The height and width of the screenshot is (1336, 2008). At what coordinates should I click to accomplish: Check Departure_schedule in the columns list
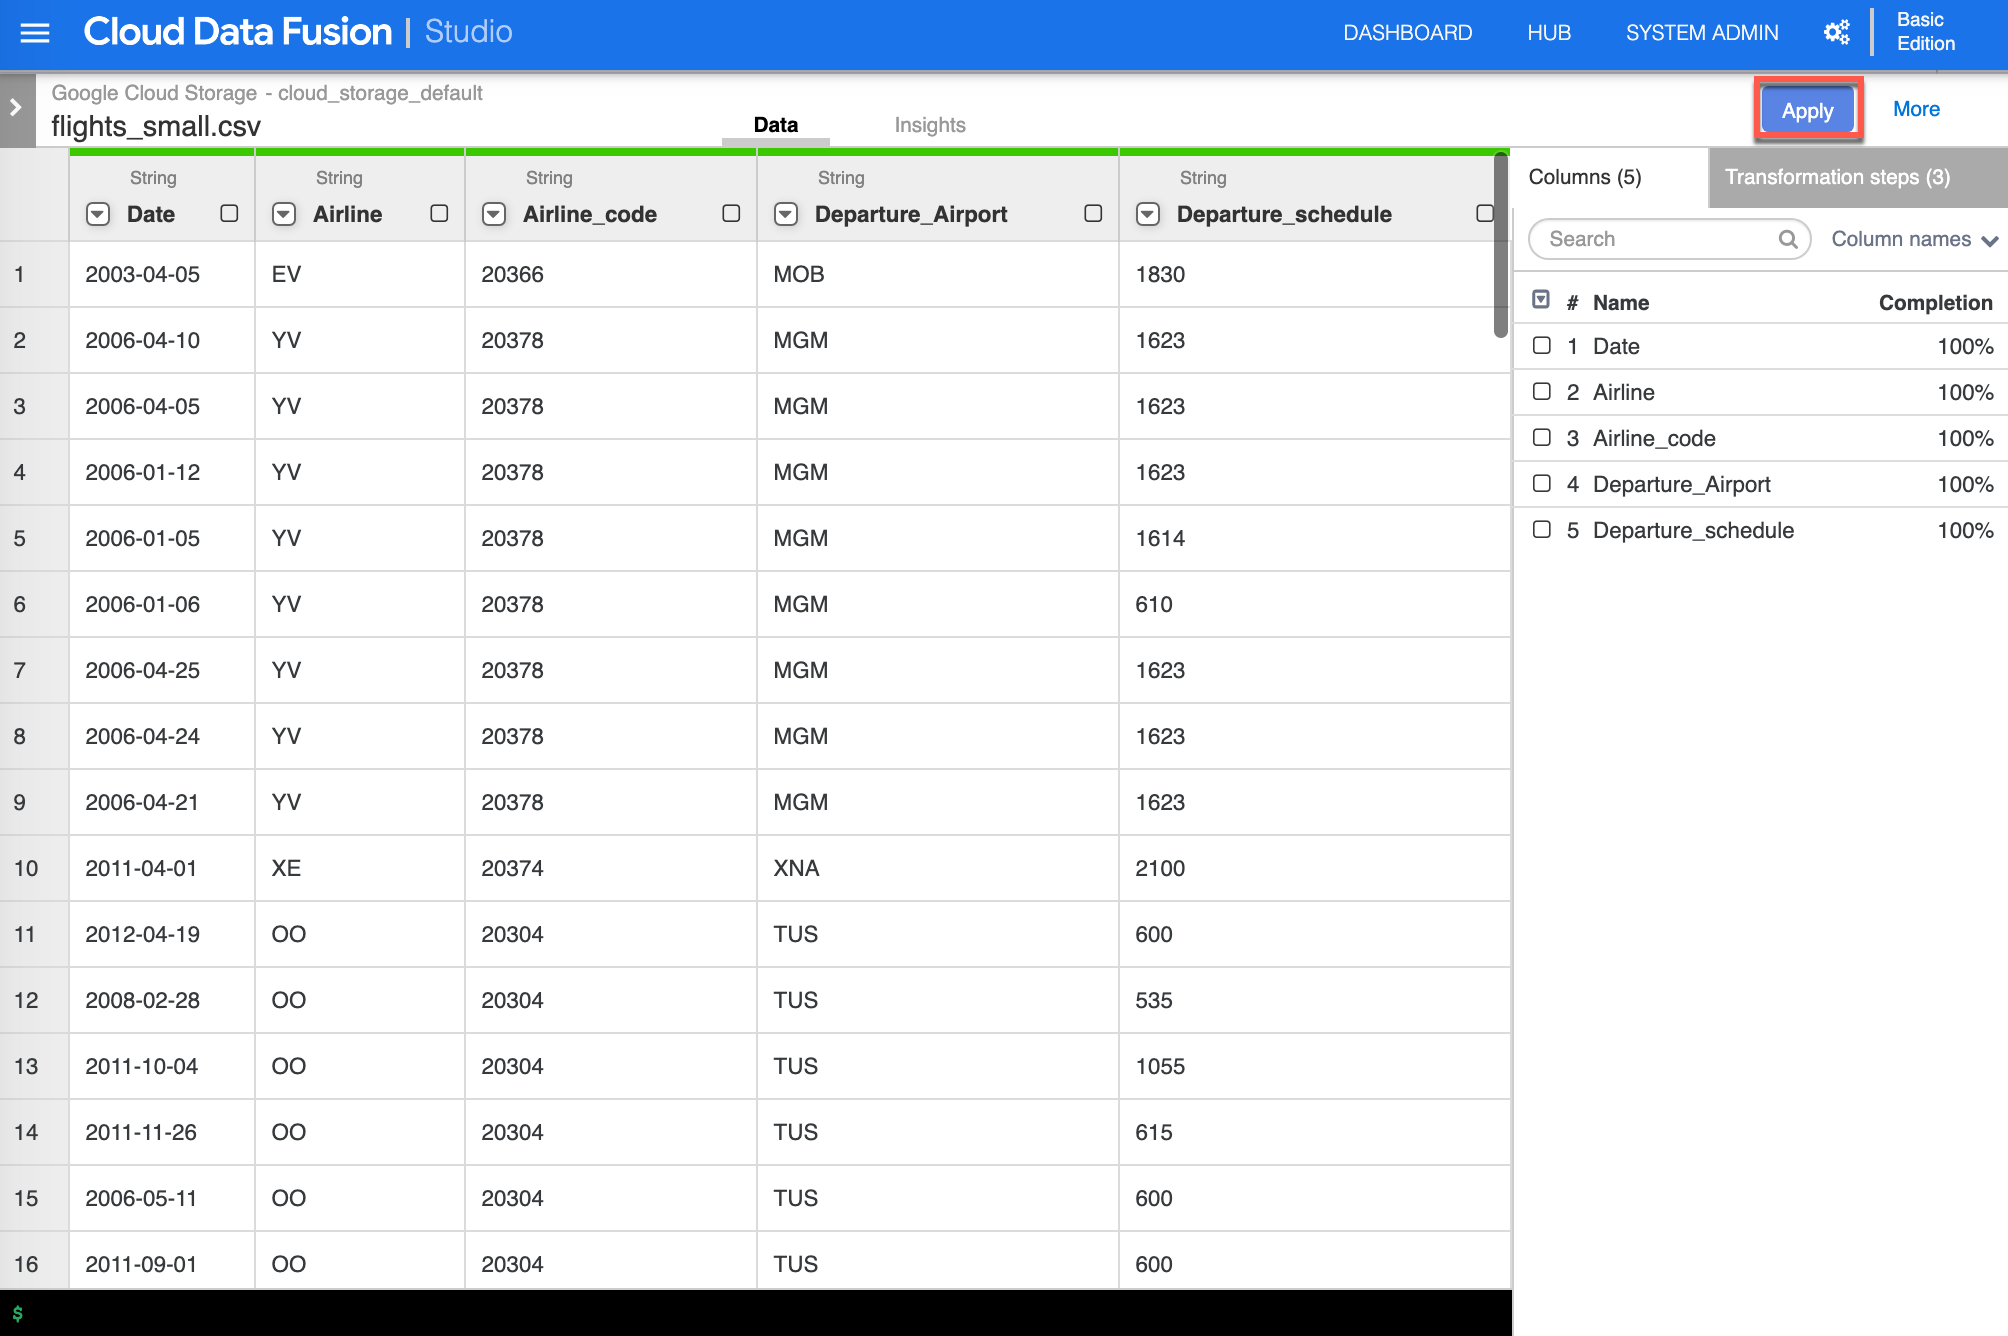[x=1542, y=530]
